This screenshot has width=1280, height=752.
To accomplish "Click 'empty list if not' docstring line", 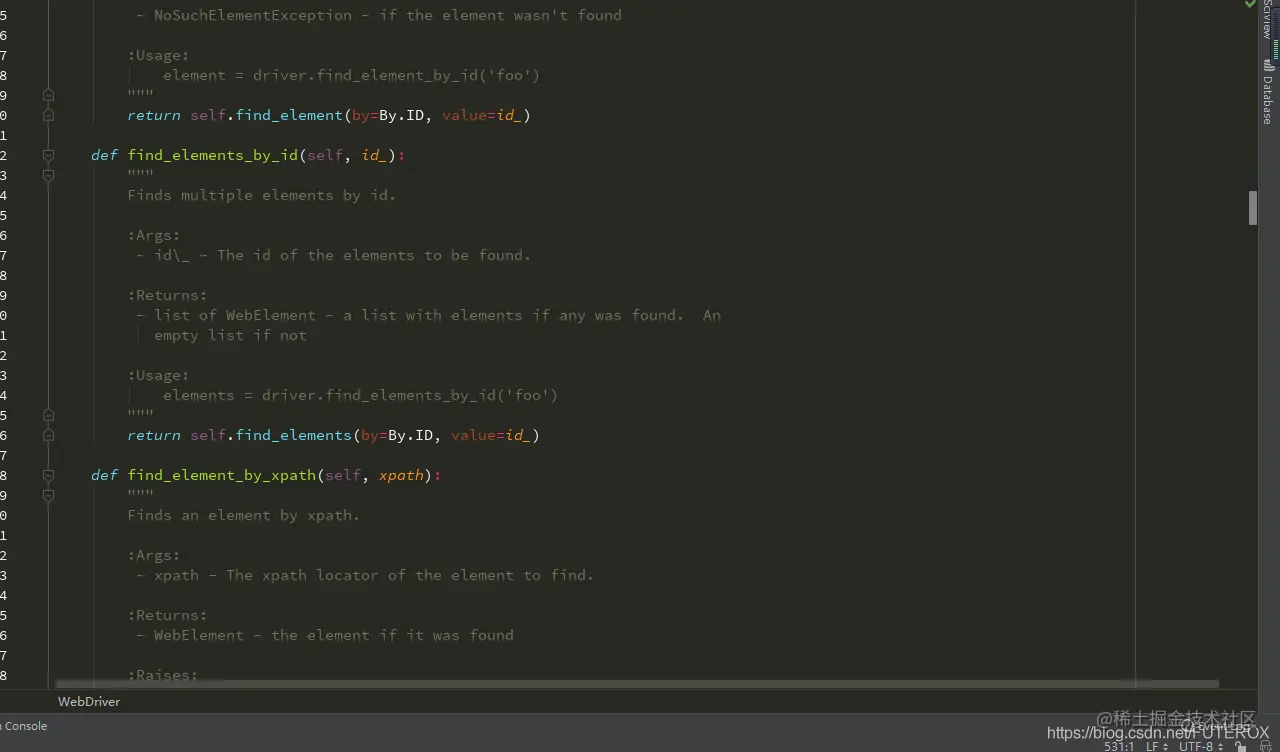I will [x=230, y=335].
